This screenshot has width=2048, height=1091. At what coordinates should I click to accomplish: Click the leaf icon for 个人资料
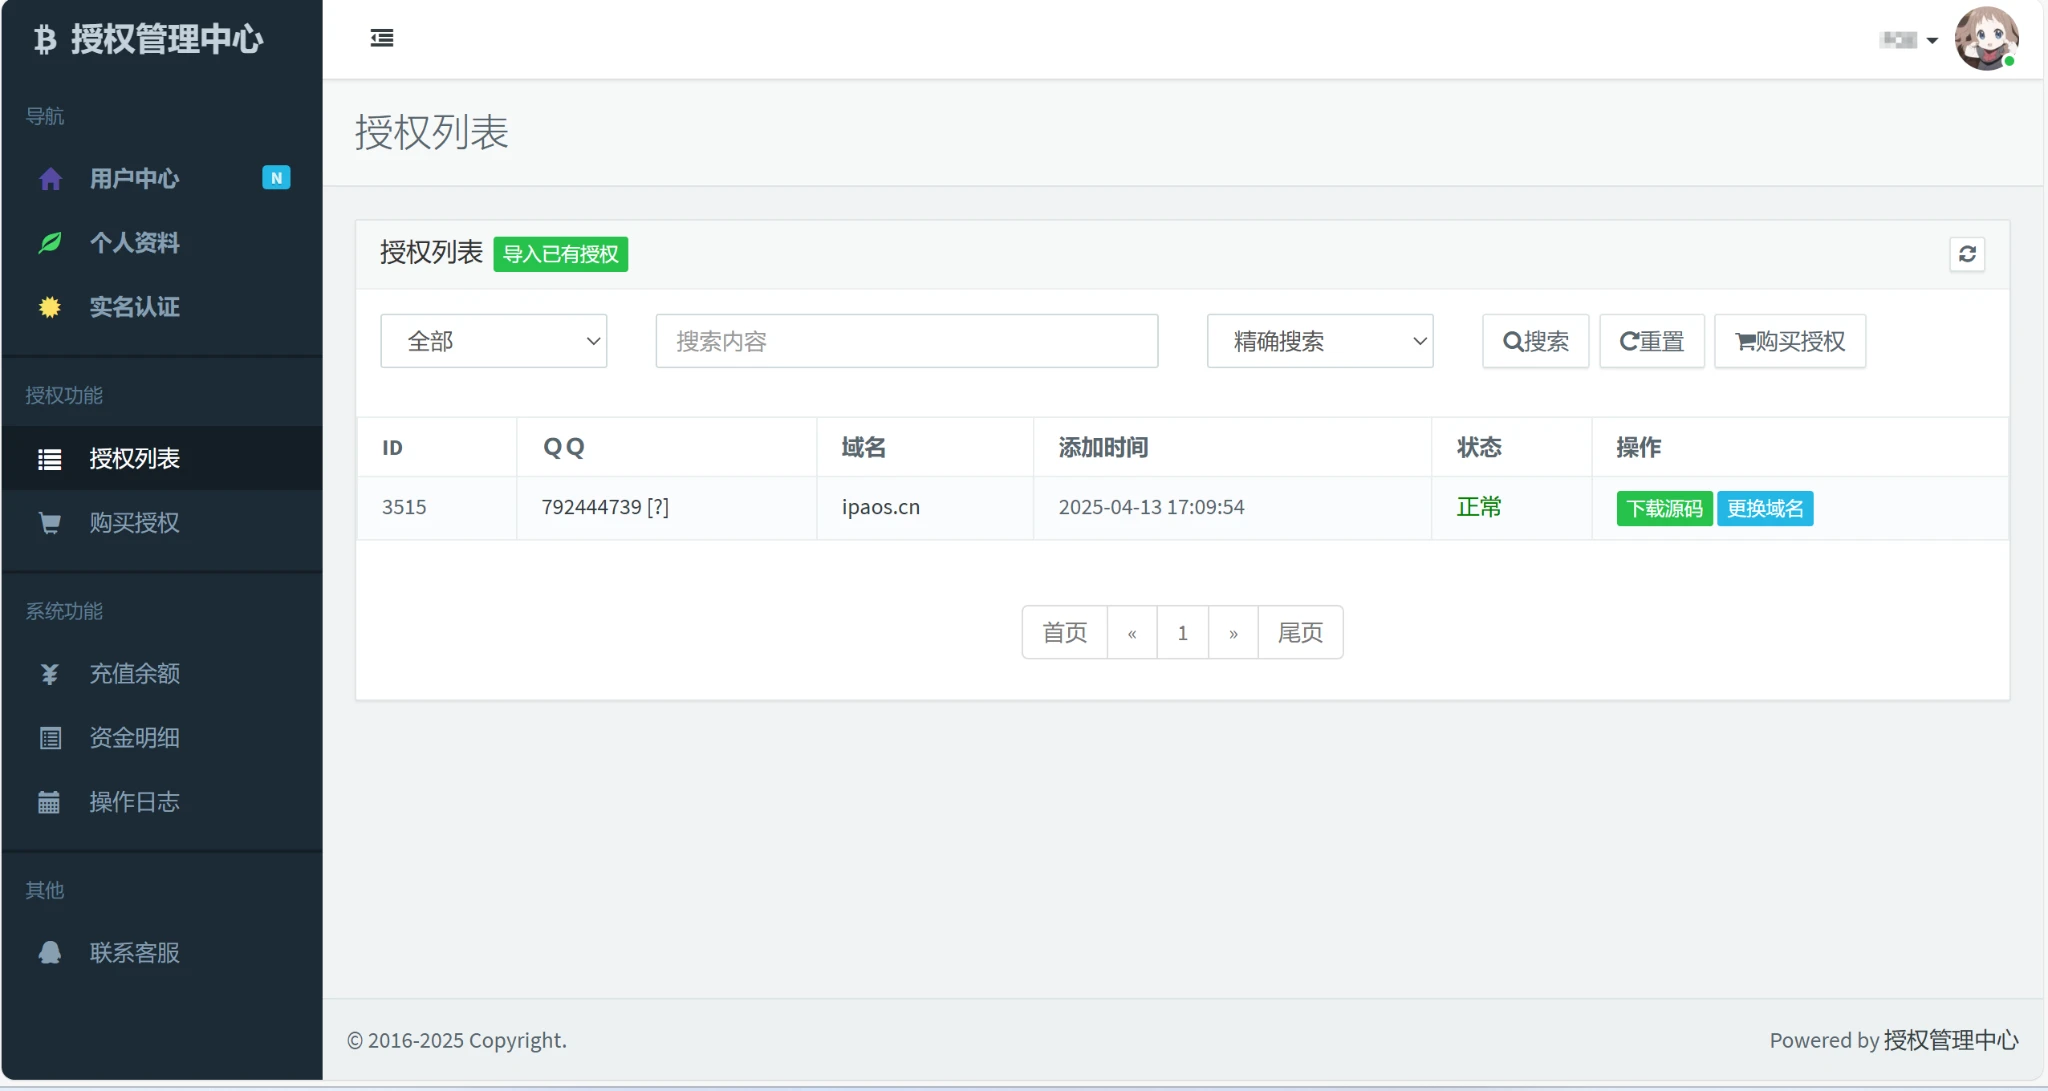pos(50,243)
